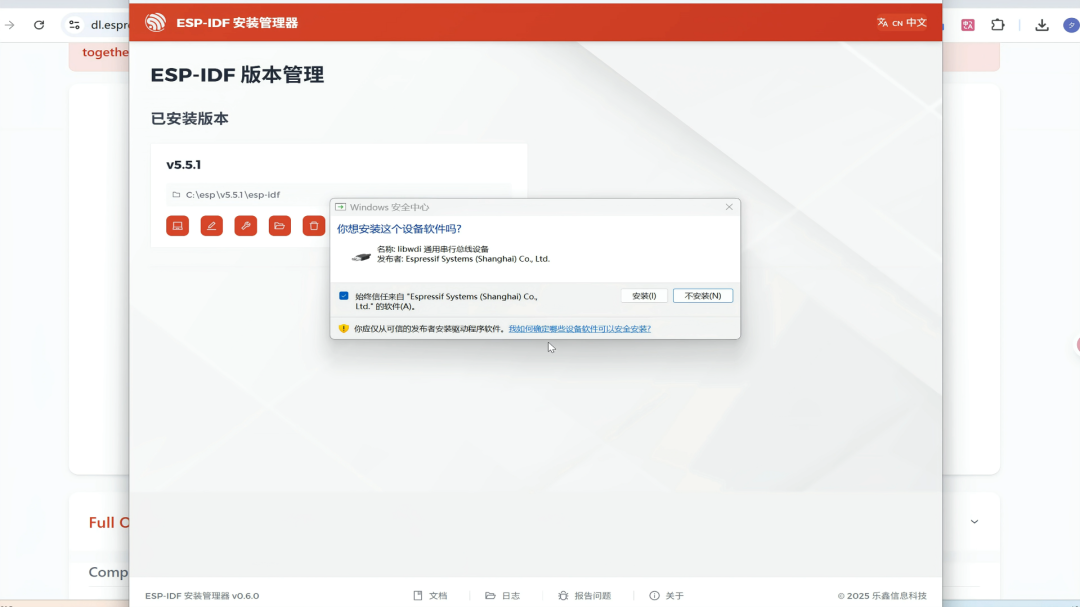Click the v5.5.1 version heading
Viewport: 1080px width, 607px height.
point(184,165)
